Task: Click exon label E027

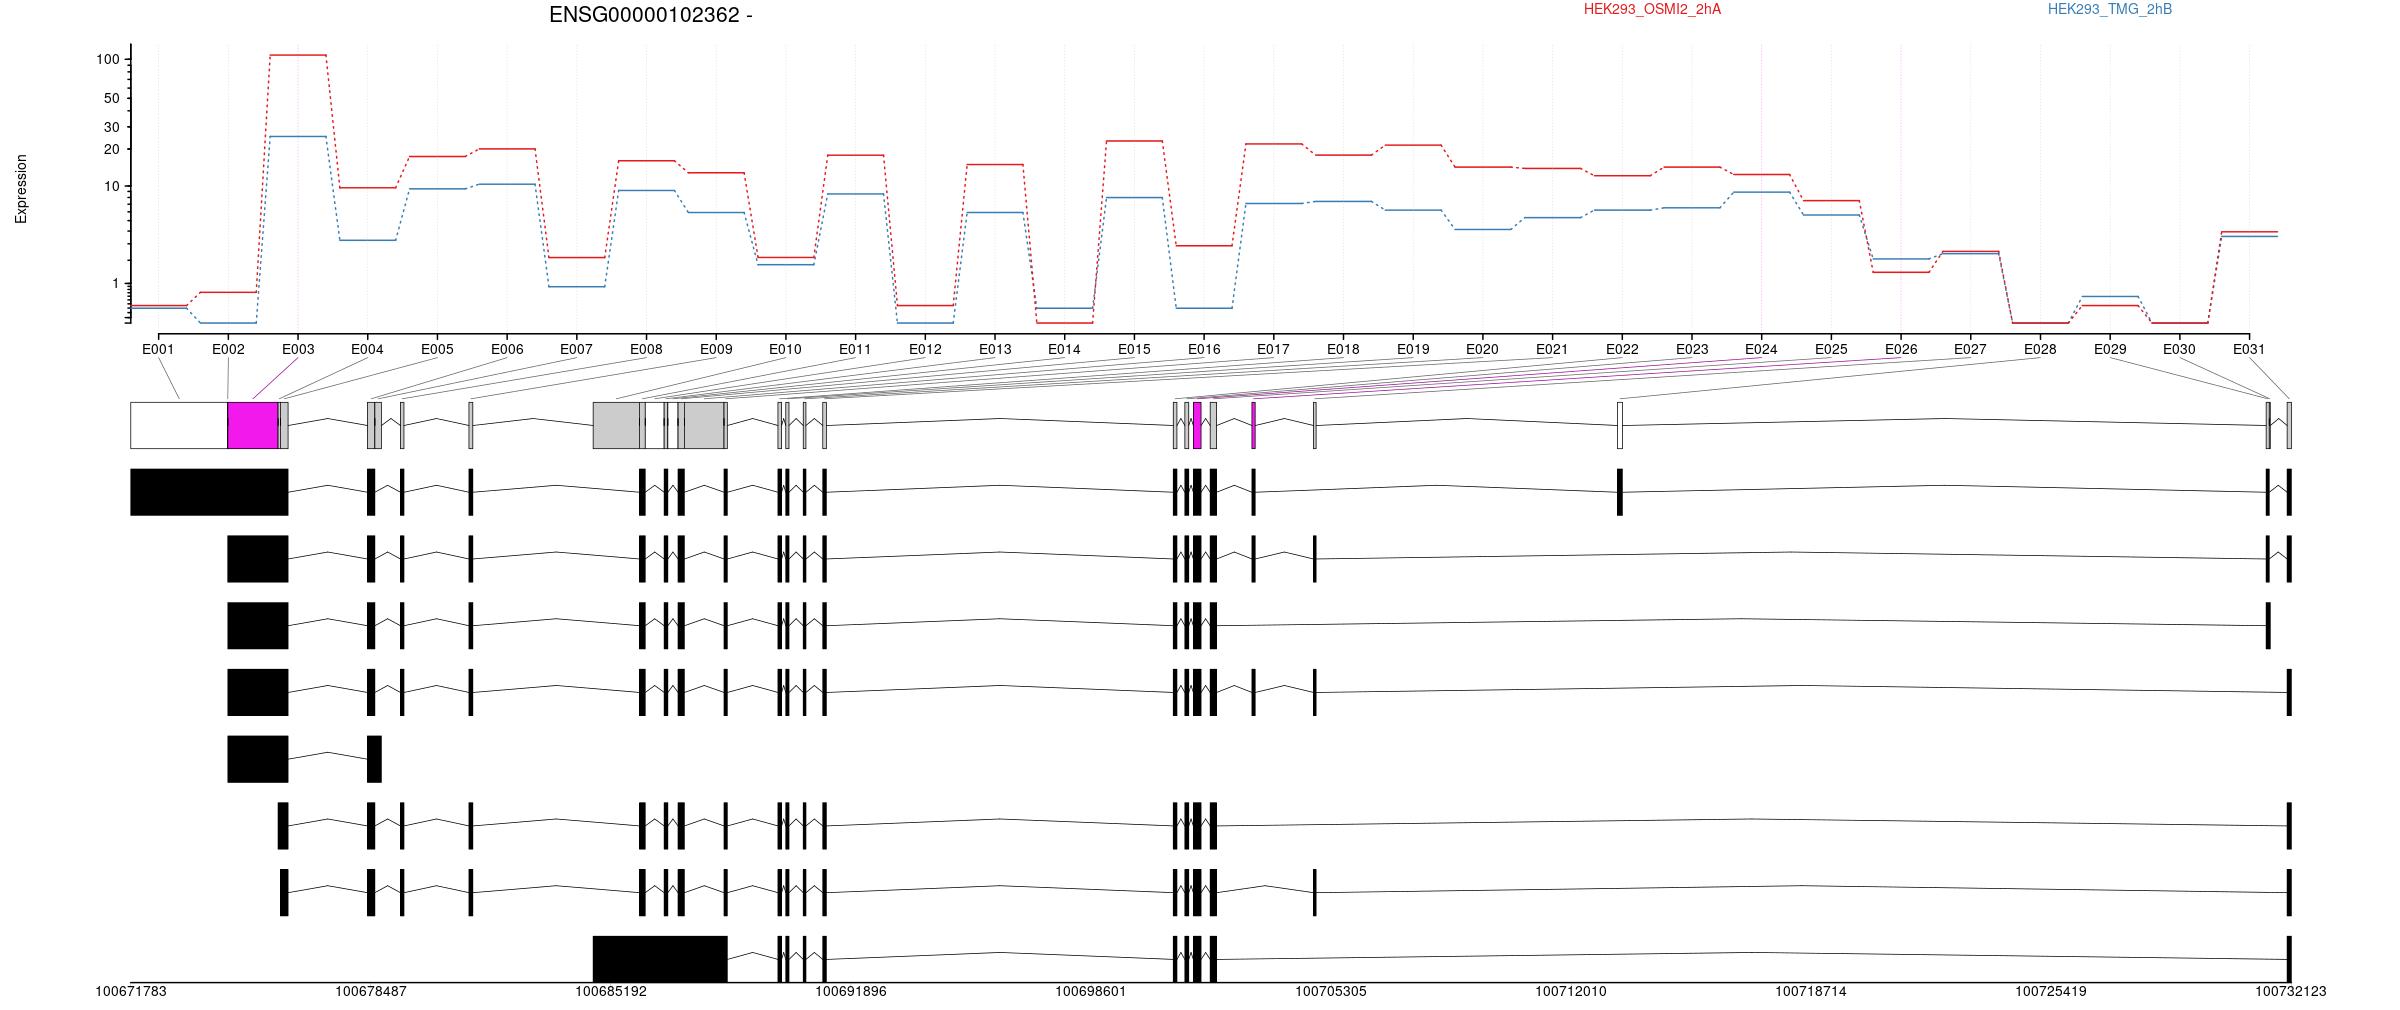Action: coord(1970,349)
